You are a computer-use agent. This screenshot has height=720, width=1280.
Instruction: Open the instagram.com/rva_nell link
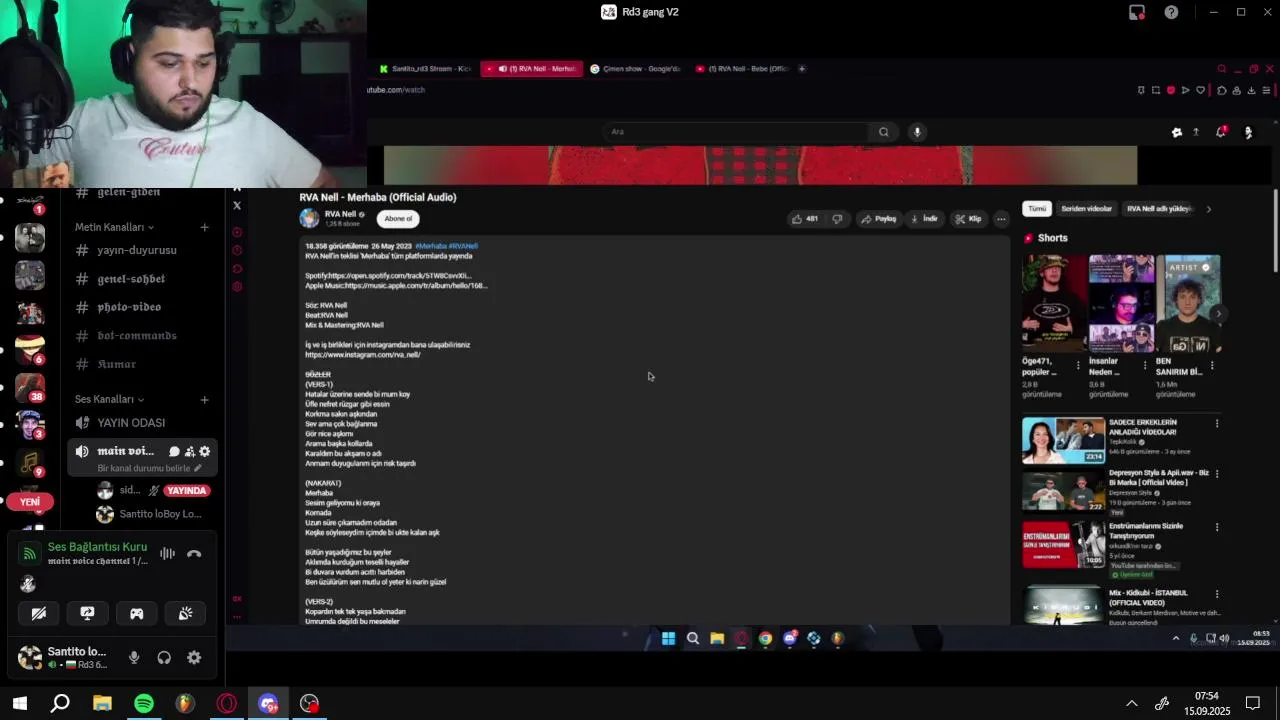[363, 355]
